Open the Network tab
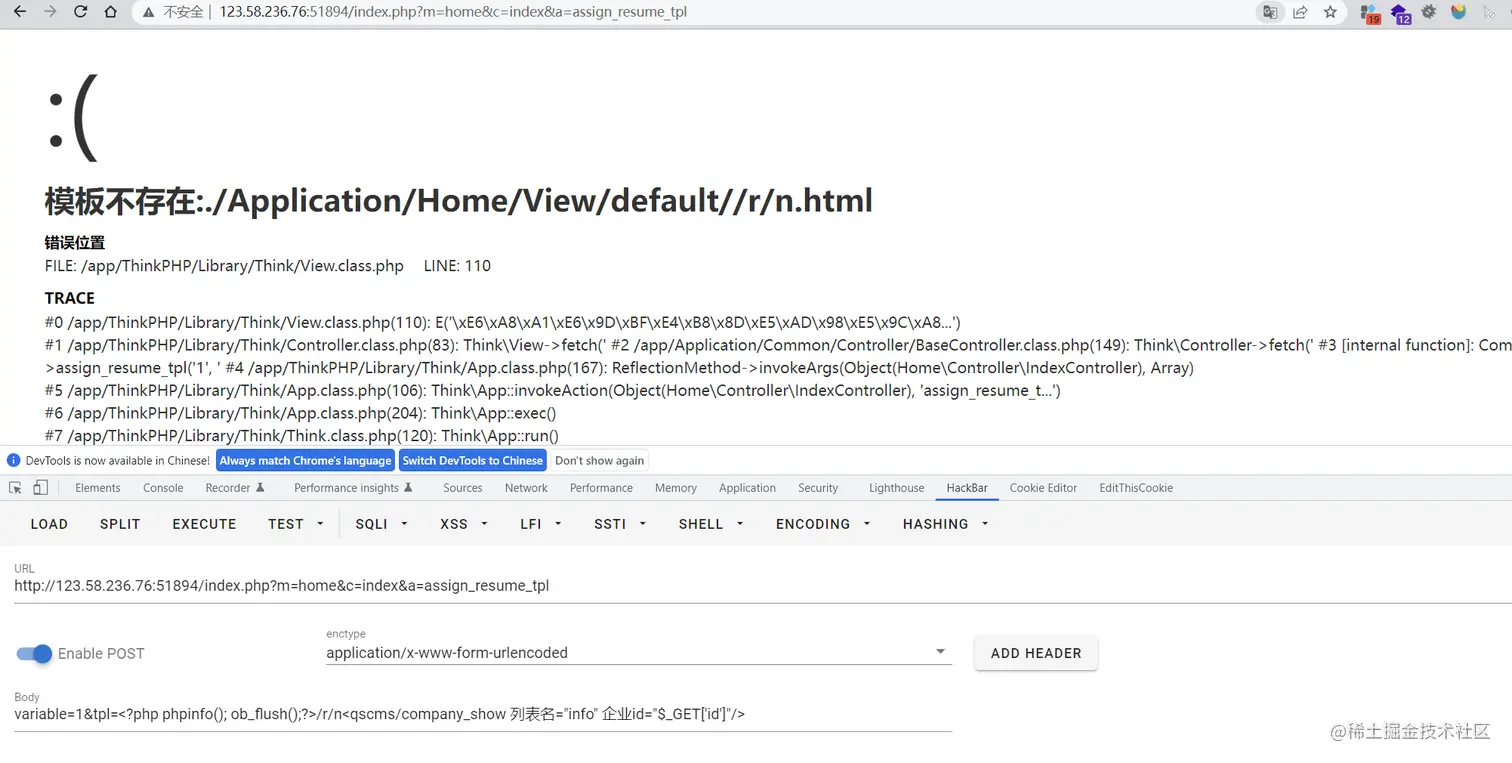Viewport: 1512px width, 763px height. pos(526,488)
